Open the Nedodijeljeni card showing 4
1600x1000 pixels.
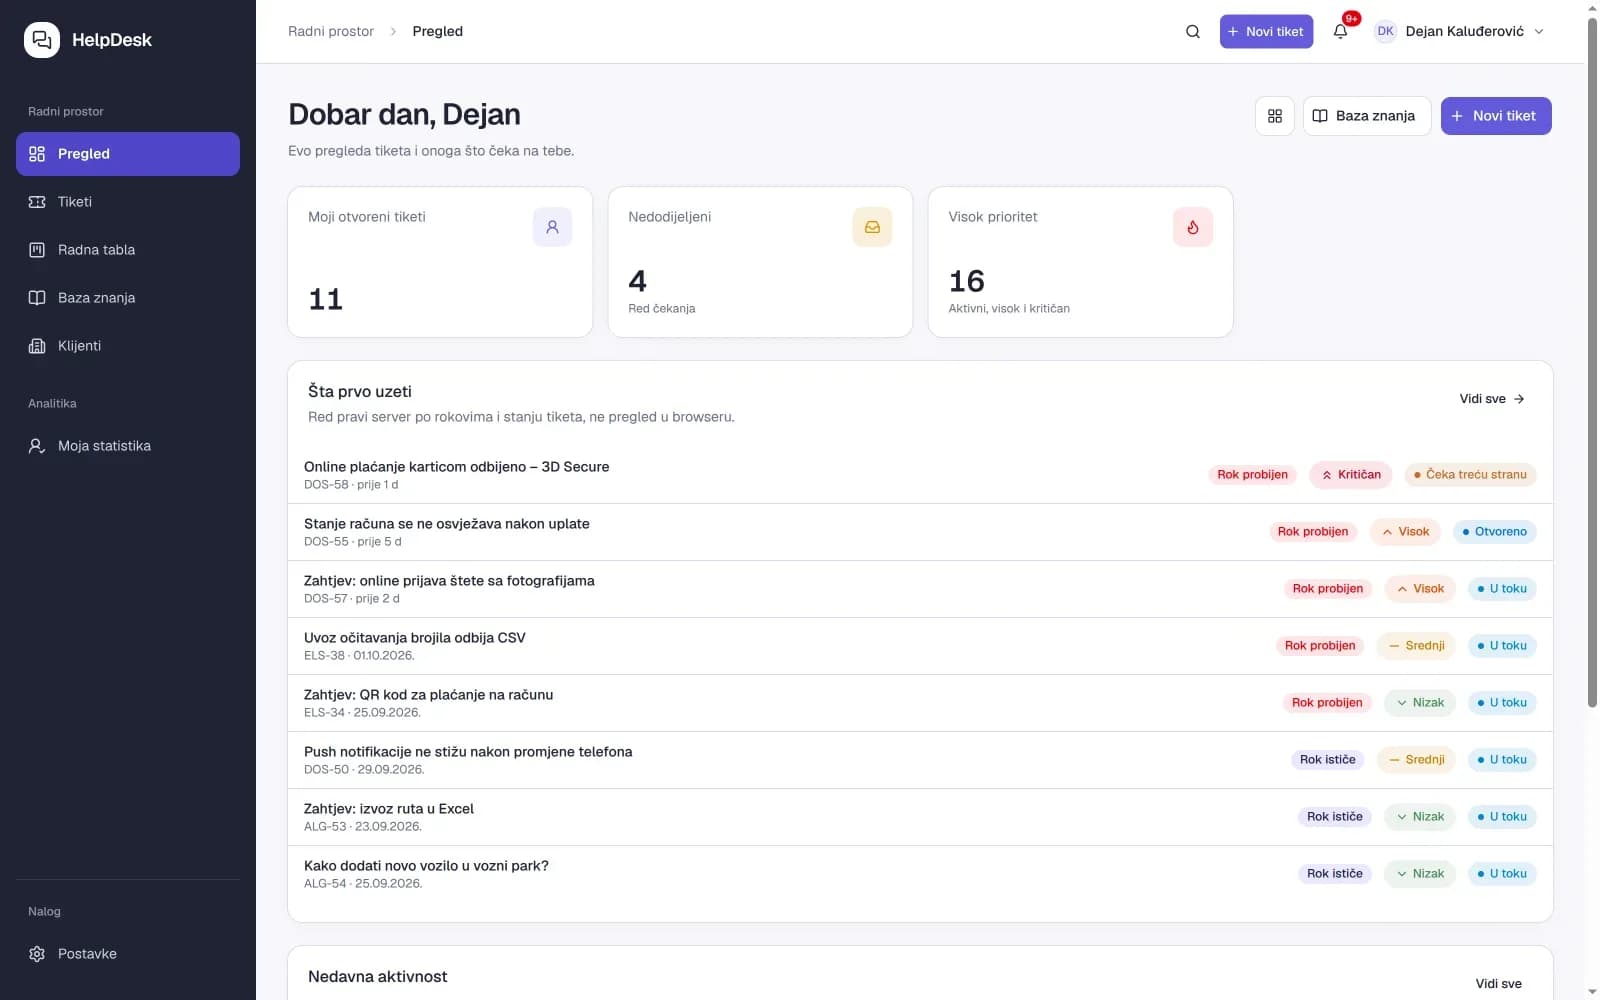point(760,262)
